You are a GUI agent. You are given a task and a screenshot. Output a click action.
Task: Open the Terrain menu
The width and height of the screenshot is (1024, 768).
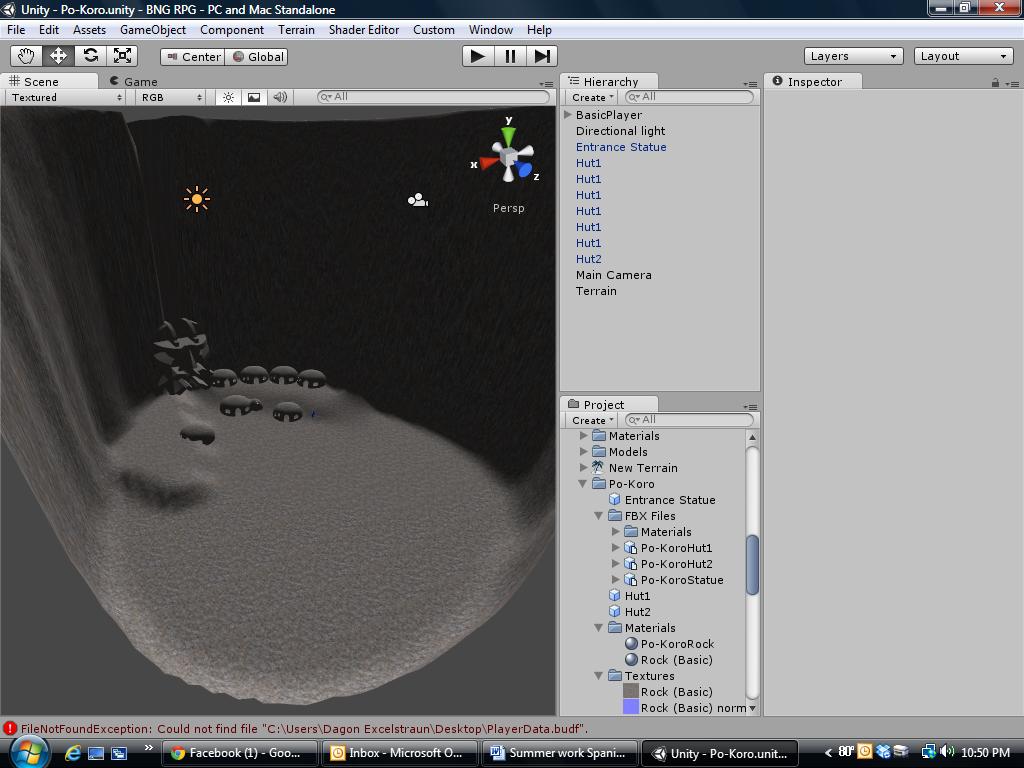296,30
